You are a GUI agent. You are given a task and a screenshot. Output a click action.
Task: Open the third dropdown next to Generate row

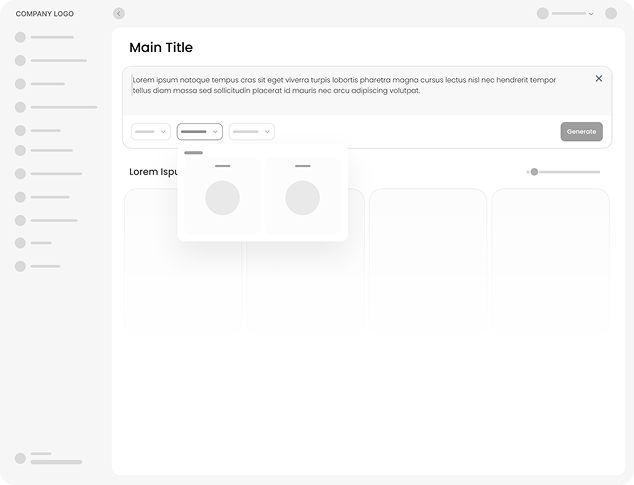coord(252,131)
